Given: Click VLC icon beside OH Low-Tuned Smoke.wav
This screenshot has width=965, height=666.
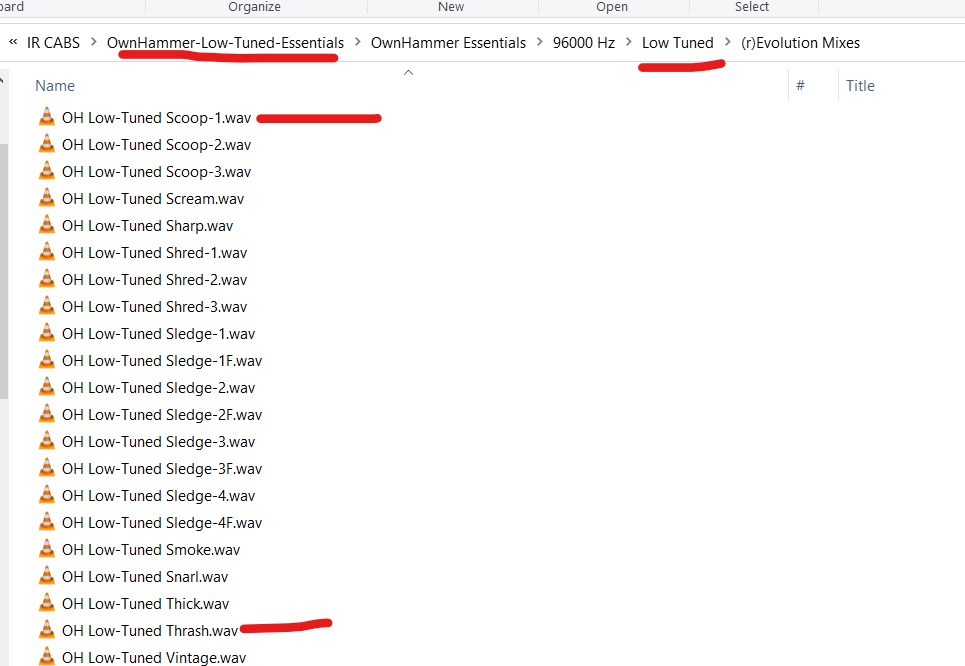Looking at the screenshot, I should point(47,549).
